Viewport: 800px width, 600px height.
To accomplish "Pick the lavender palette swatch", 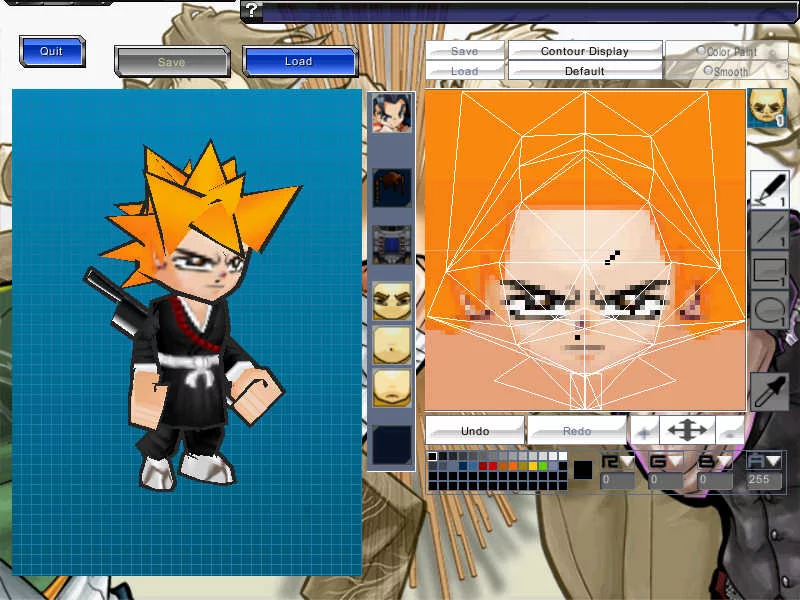I will [553, 466].
